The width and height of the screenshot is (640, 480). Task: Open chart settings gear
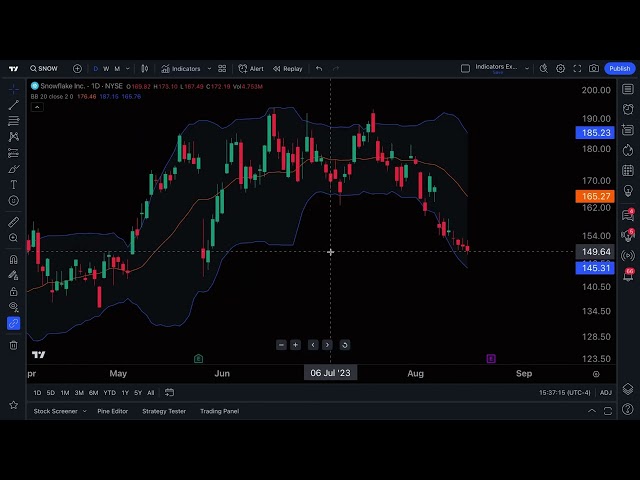pyautogui.click(x=560, y=69)
